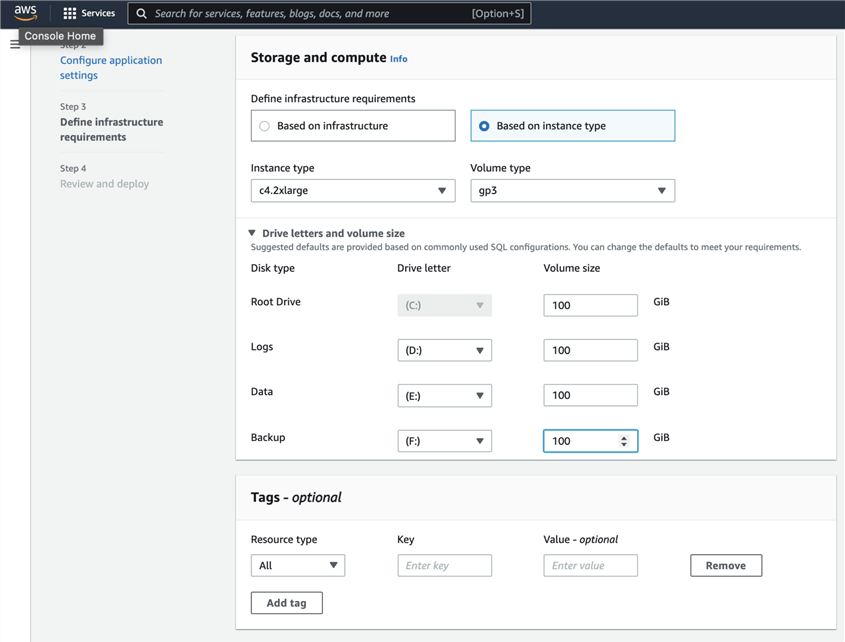Open the hamburger side navigation menu

pyautogui.click(x=14, y=44)
